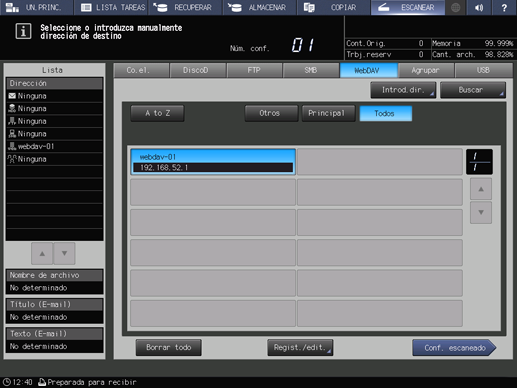Click the Preparada para recibir status icon

coord(42,382)
